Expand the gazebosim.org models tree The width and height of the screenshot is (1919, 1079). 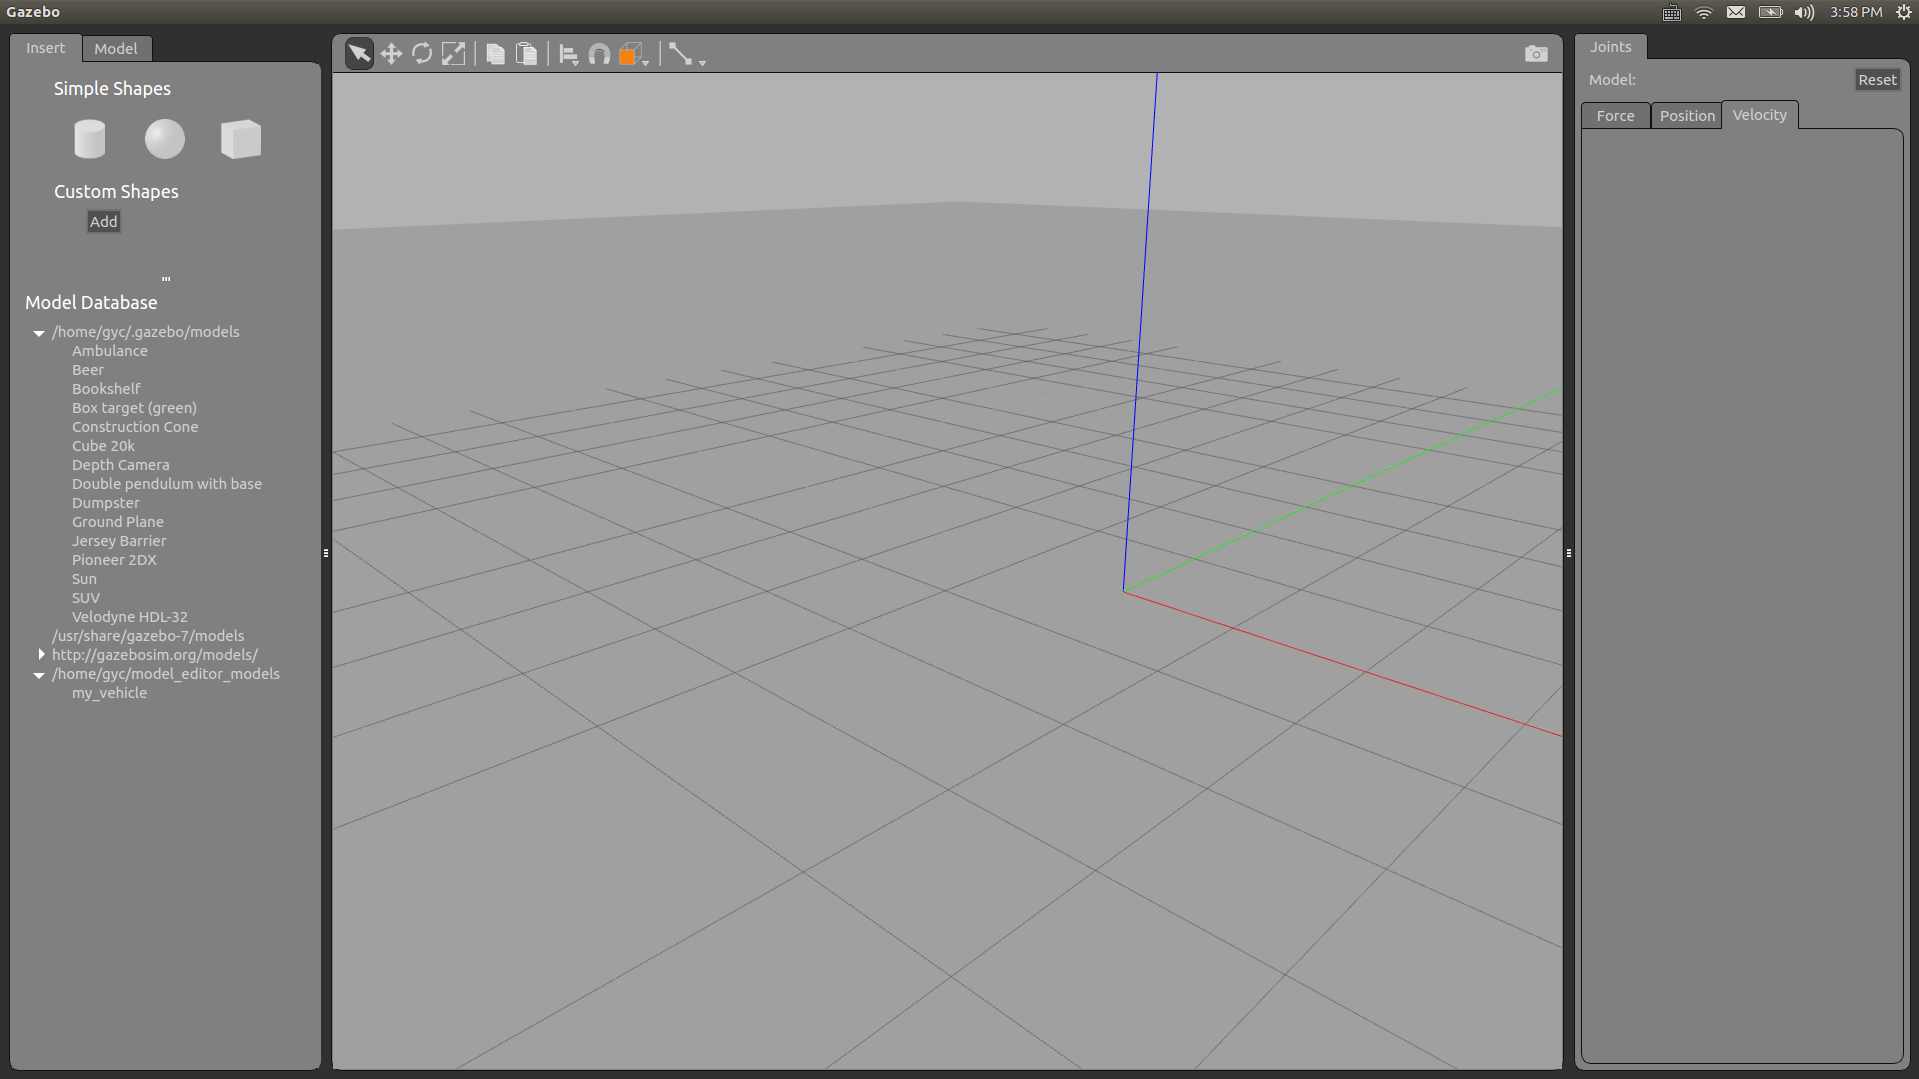pos(41,655)
